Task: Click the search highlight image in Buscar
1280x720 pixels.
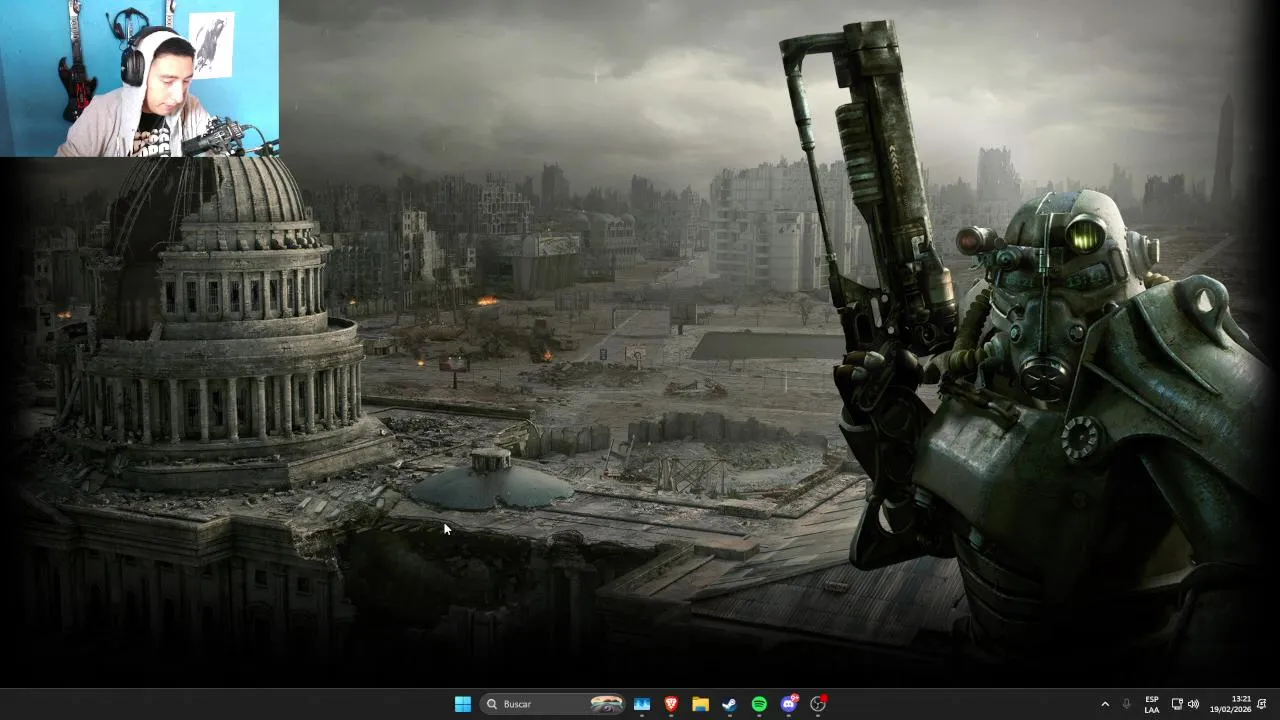Action: (607, 704)
